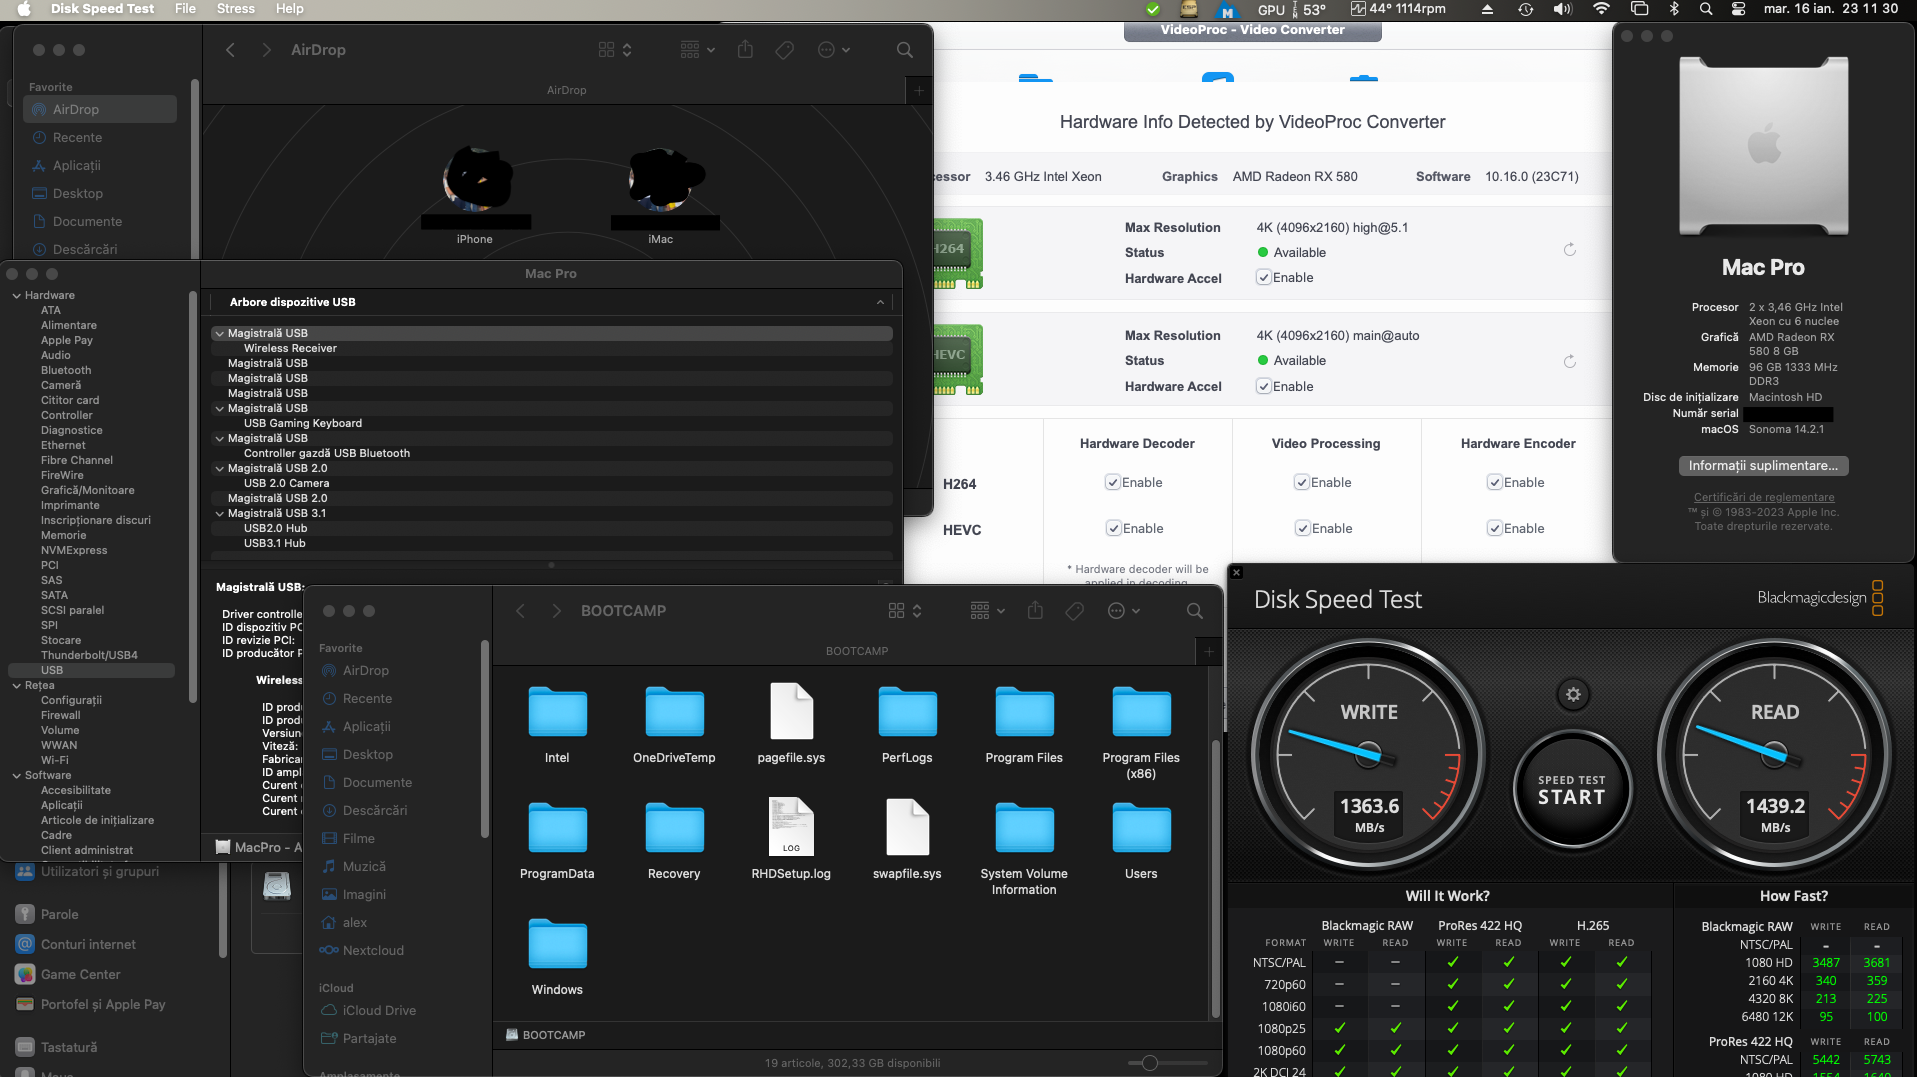Collapse the Arbore dispozitive USB header
1917x1077 pixels.
(880, 302)
